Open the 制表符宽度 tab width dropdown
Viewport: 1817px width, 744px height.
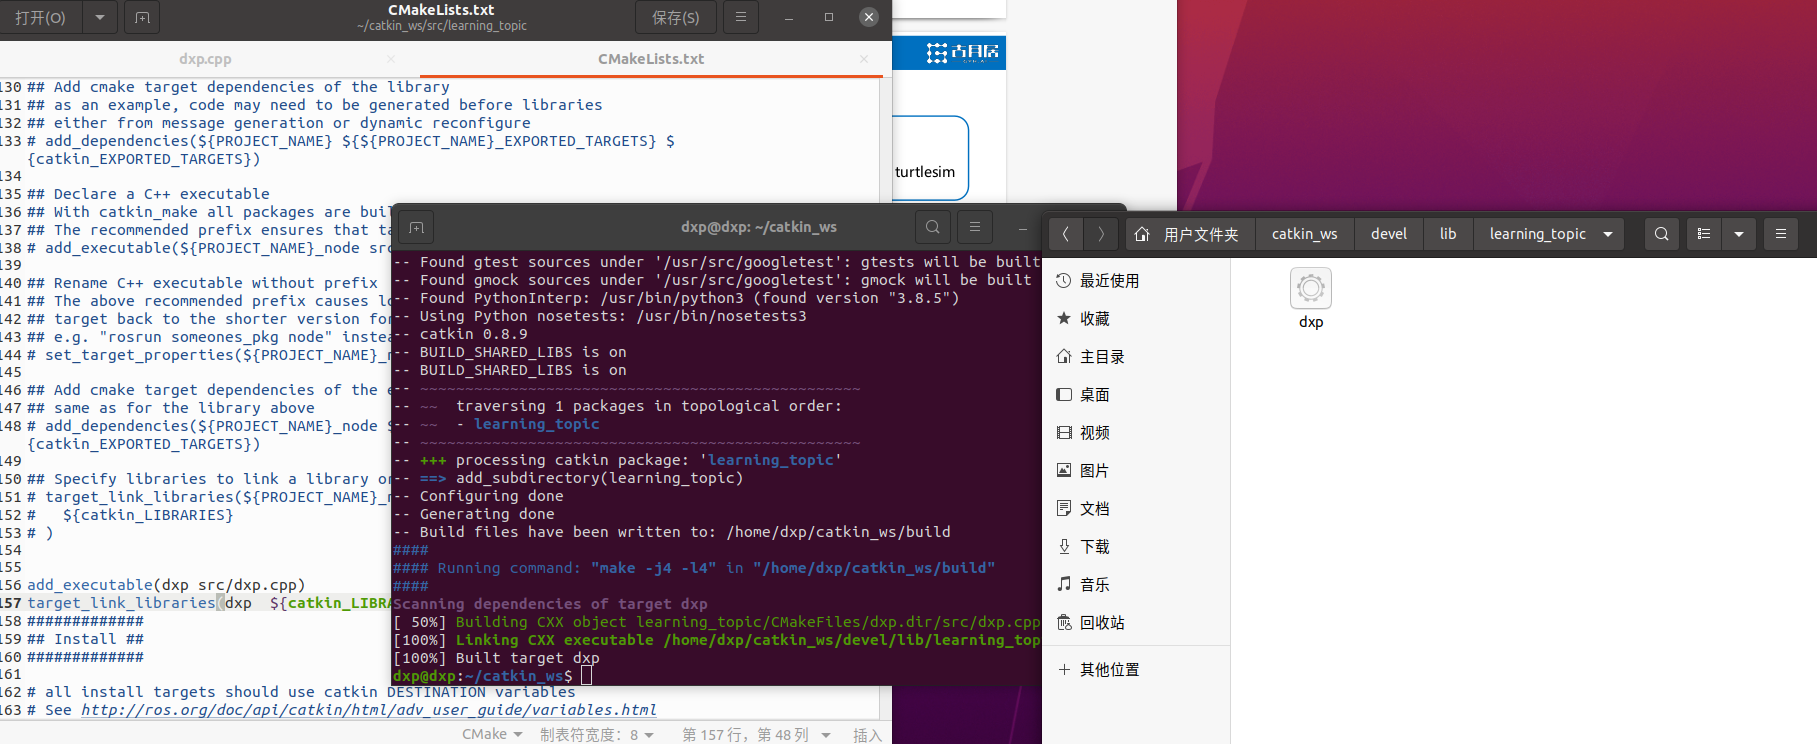pos(597,734)
